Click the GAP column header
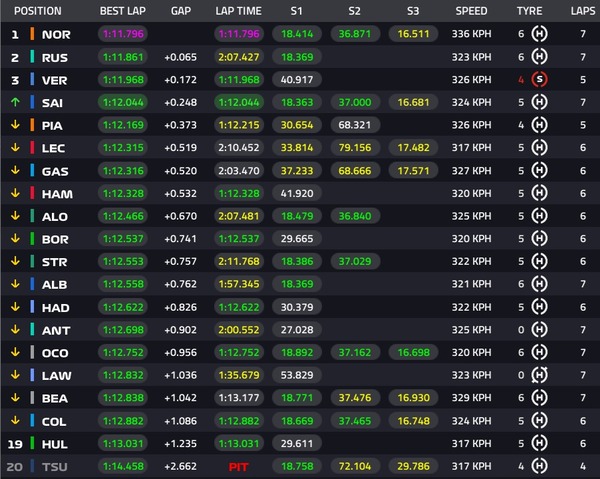The image size is (600, 479). click(x=181, y=11)
